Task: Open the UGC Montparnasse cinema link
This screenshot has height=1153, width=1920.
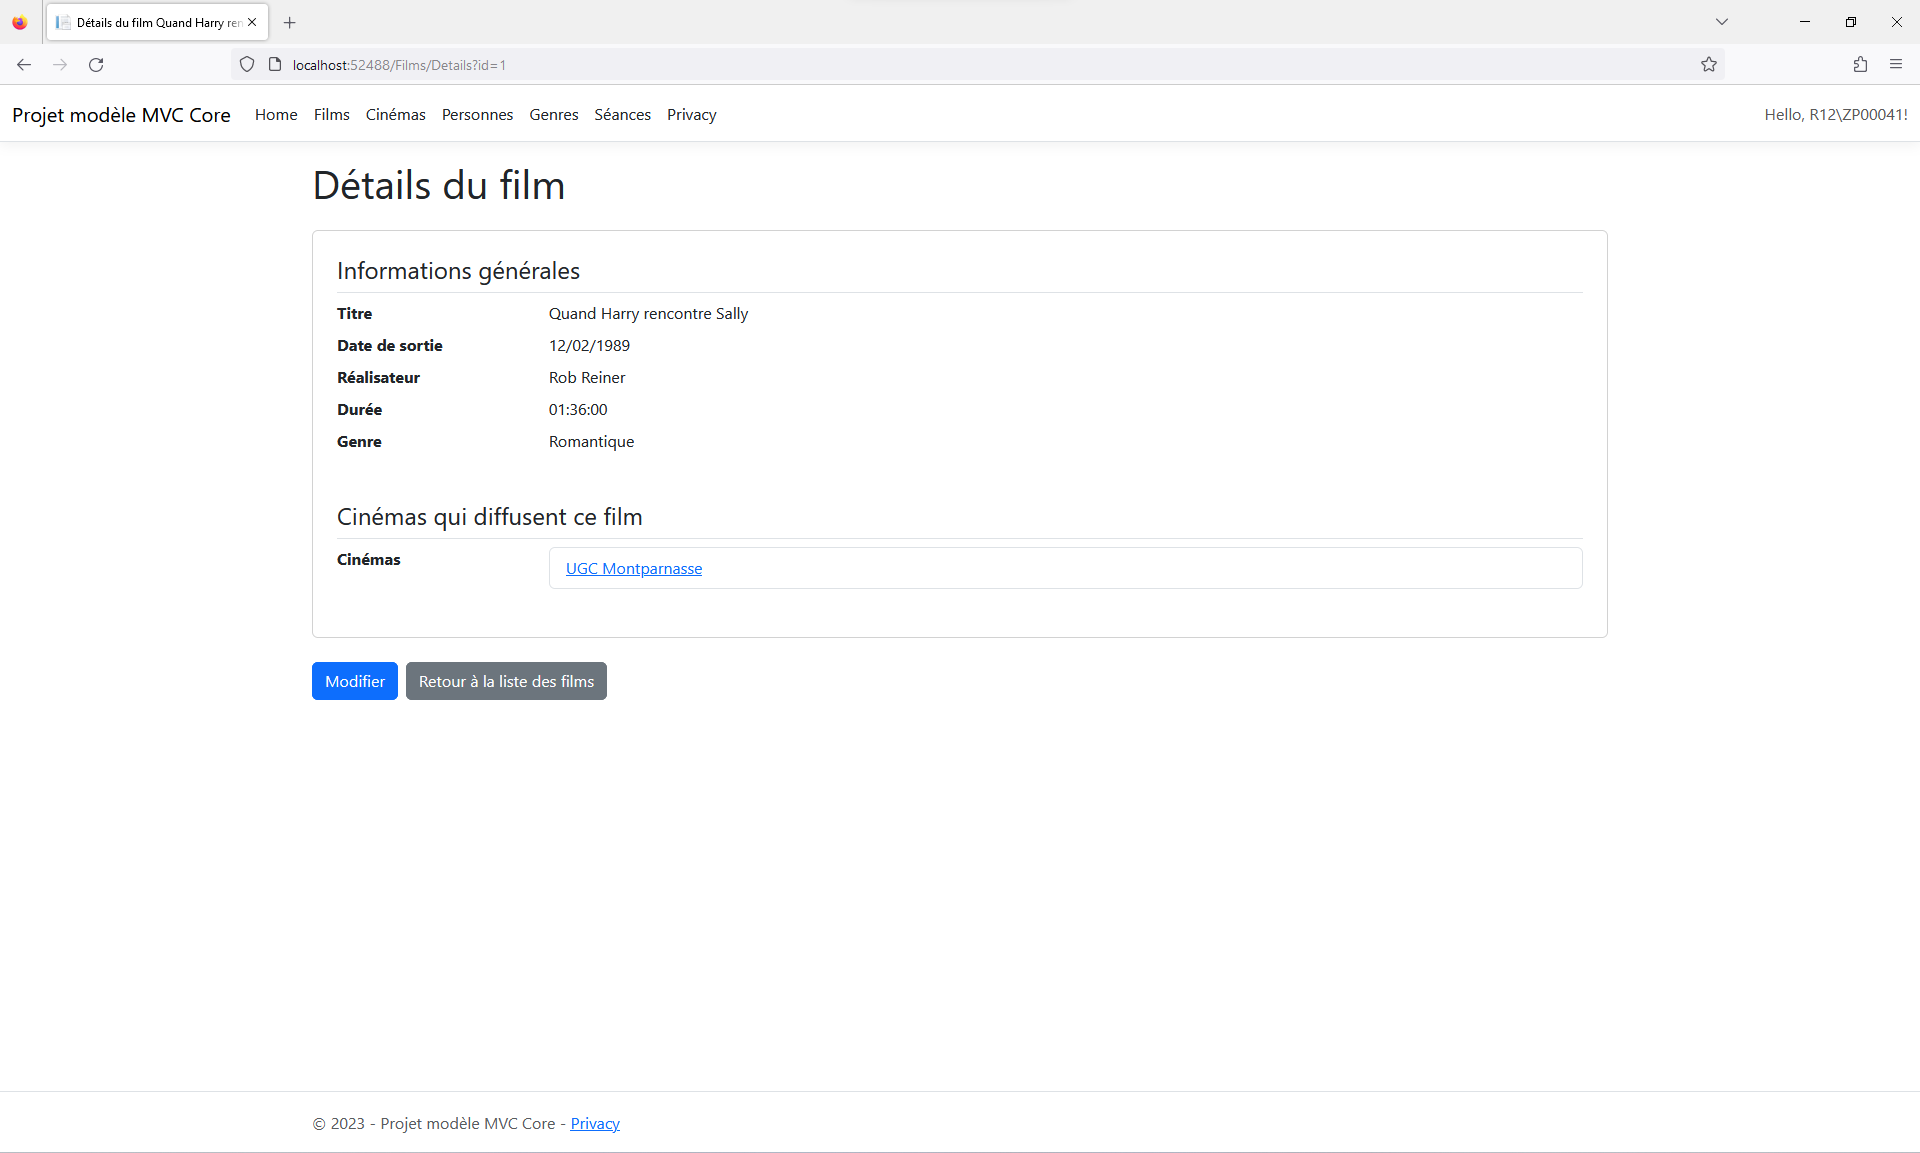Action: (x=633, y=568)
